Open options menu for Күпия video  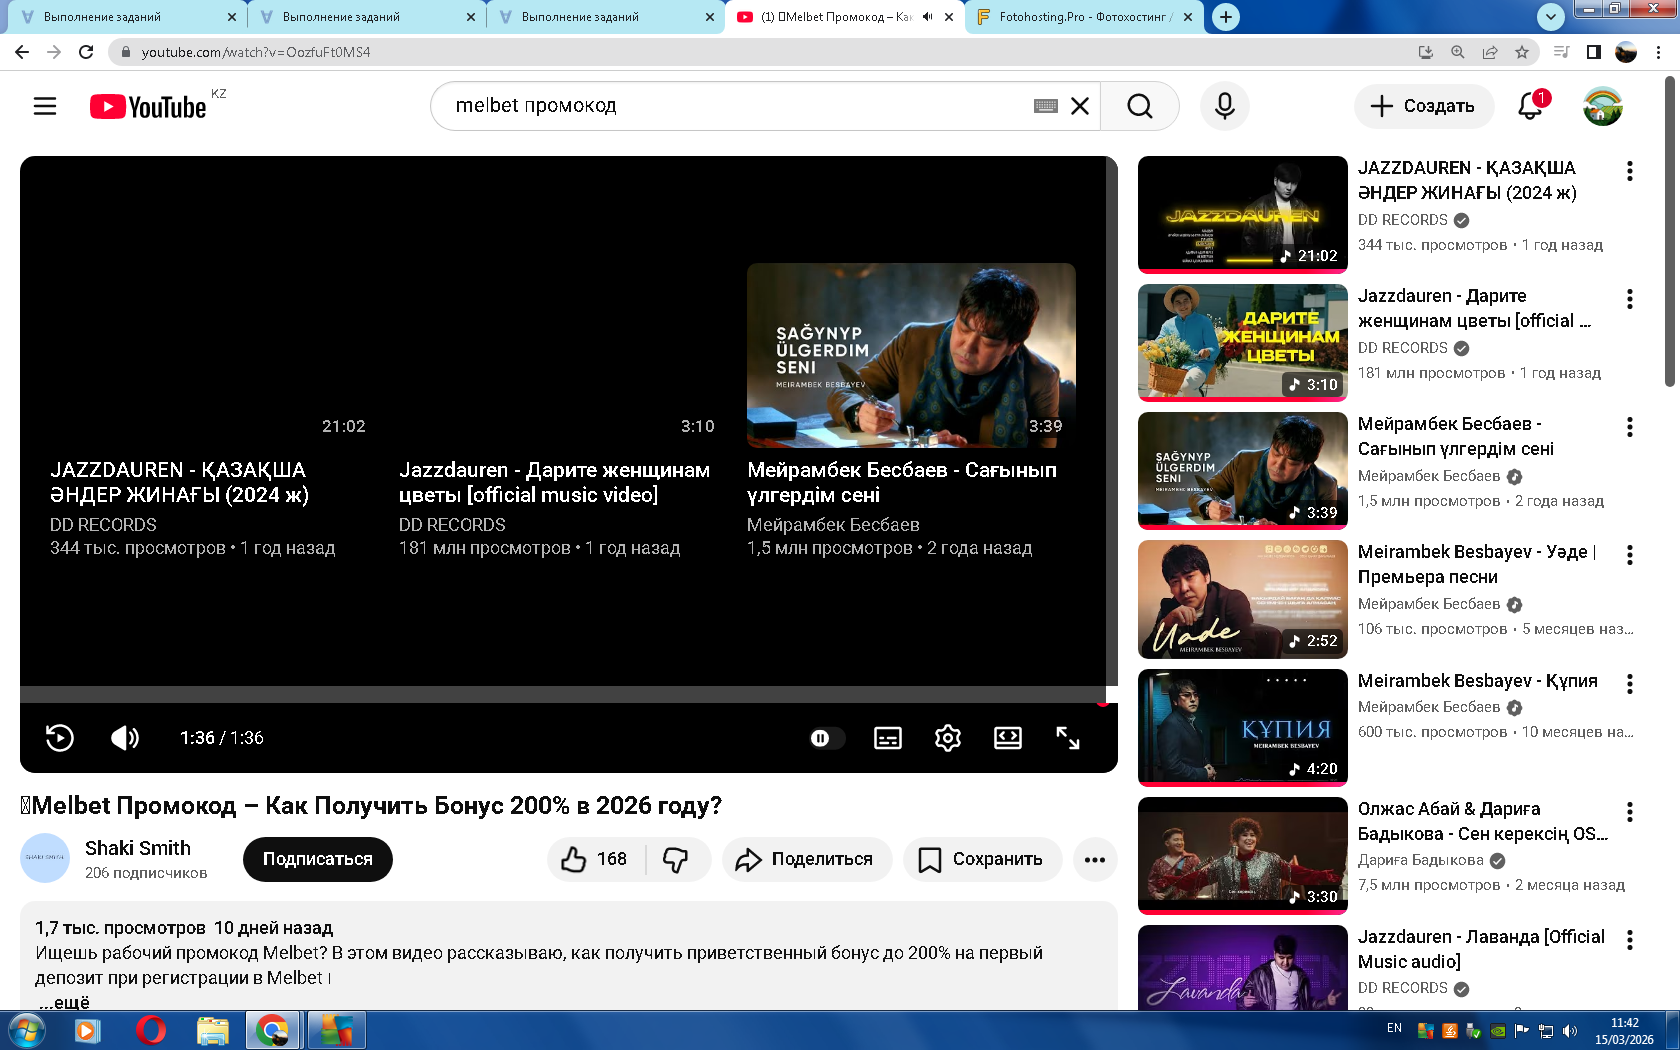1630,684
